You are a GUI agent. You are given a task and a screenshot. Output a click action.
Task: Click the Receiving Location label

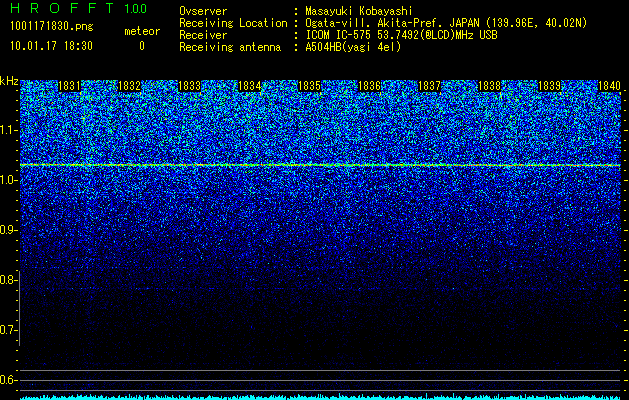[233, 23]
